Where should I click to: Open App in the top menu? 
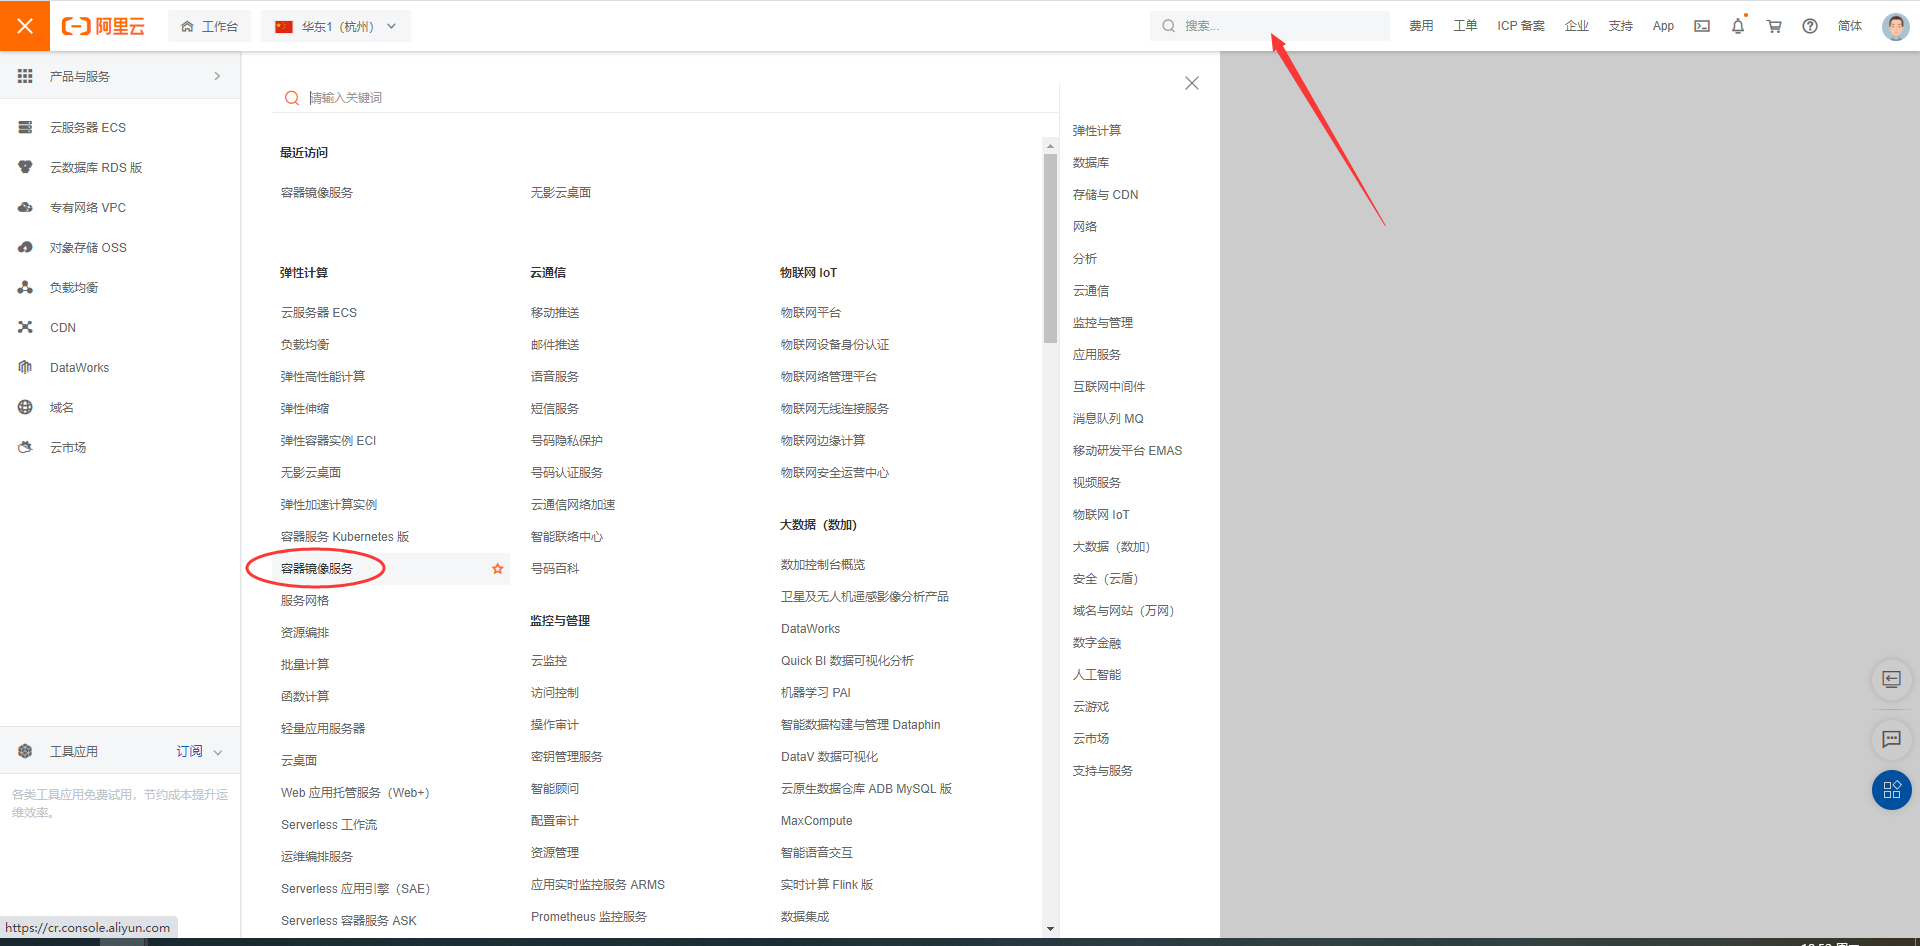1663,26
